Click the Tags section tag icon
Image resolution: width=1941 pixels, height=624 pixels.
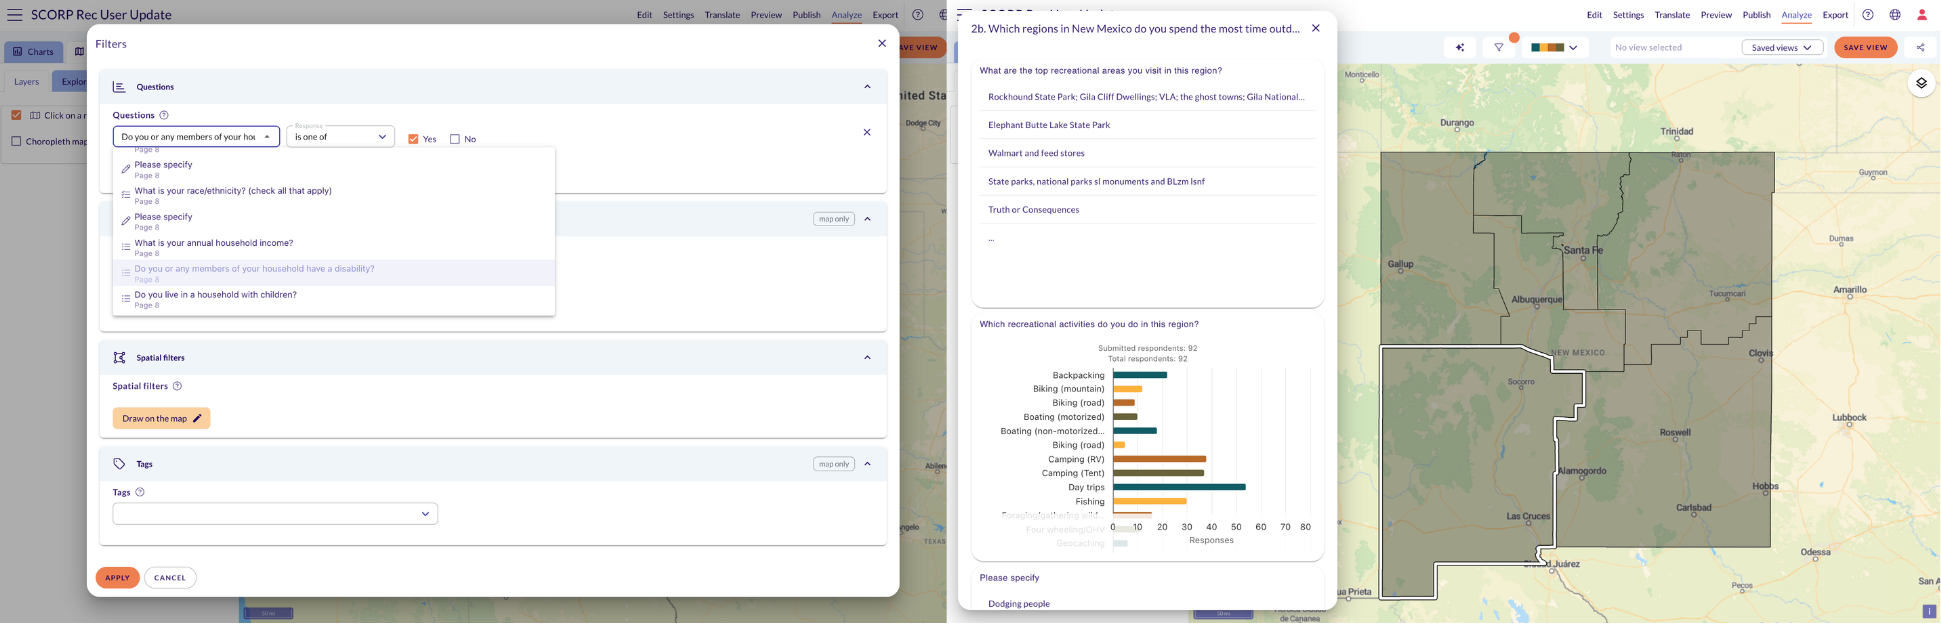(x=119, y=464)
